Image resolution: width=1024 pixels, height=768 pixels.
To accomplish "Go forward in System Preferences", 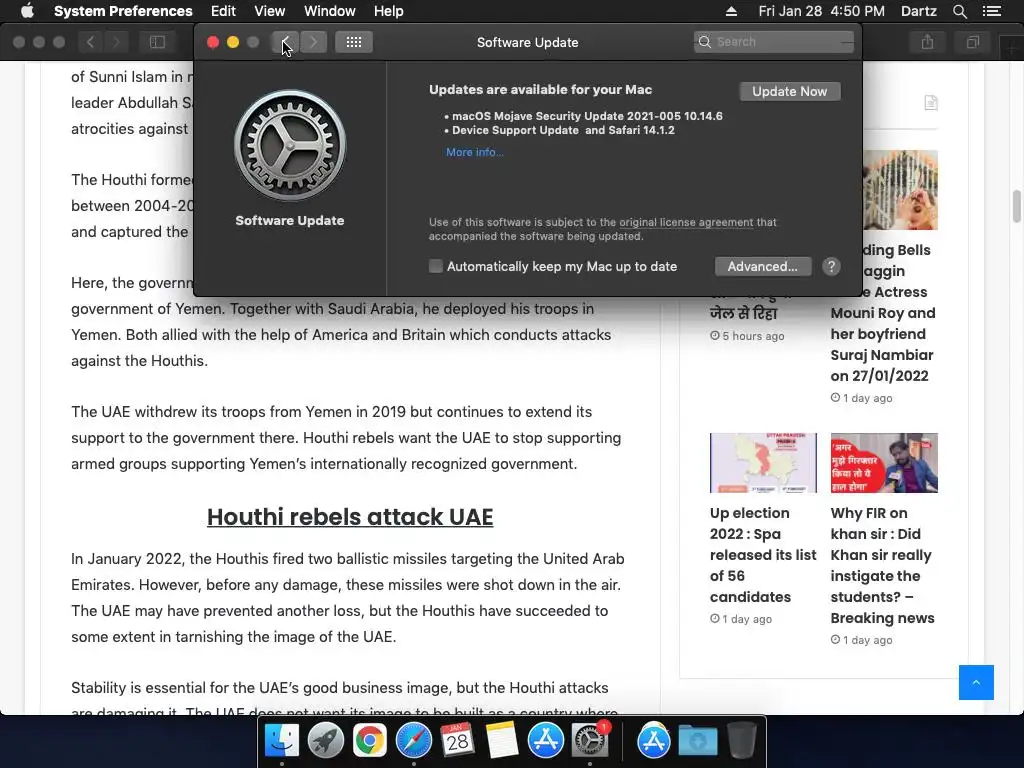I will (313, 42).
